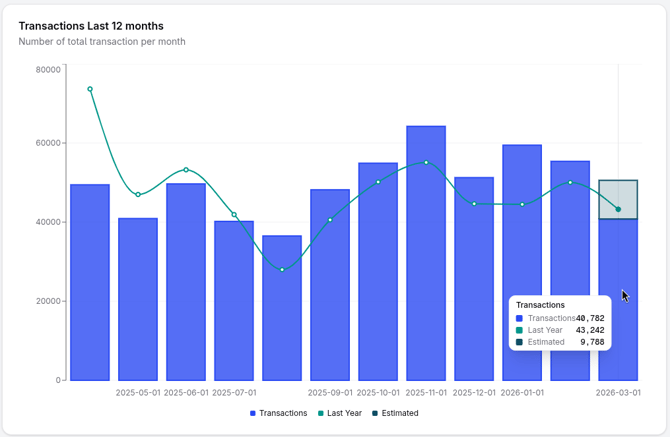Toggle the Estimated legend entry
The width and height of the screenshot is (670, 437).
click(x=399, y=413)
